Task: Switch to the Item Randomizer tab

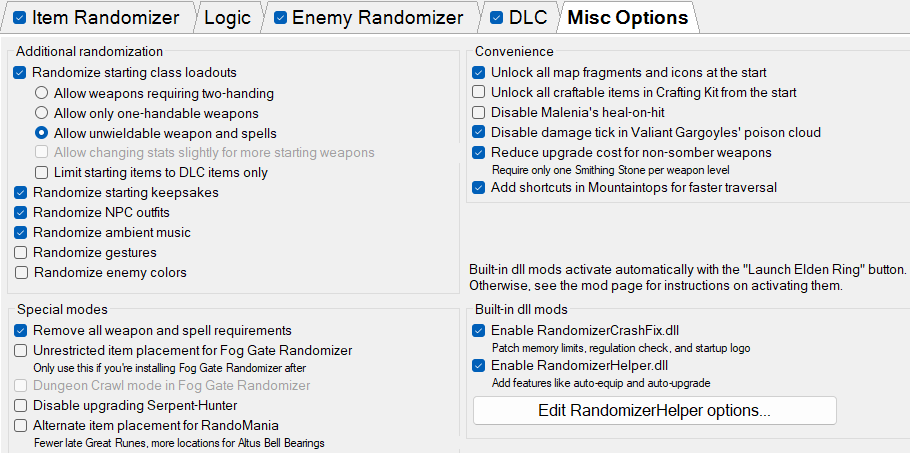Action: (107, 17)
